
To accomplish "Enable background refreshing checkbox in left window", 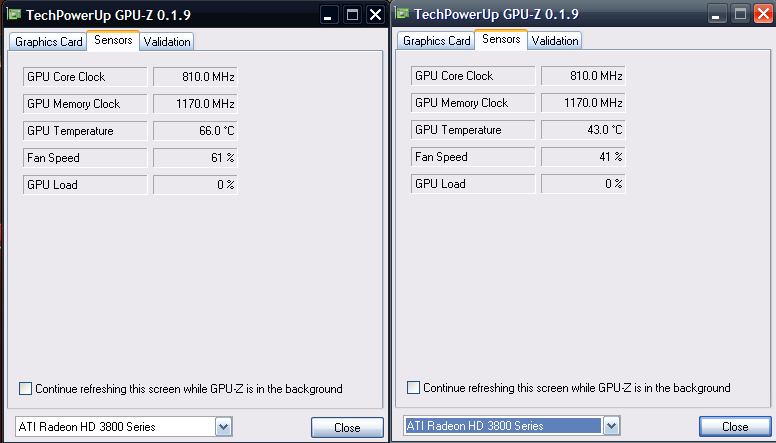I will tap(25, 389).
